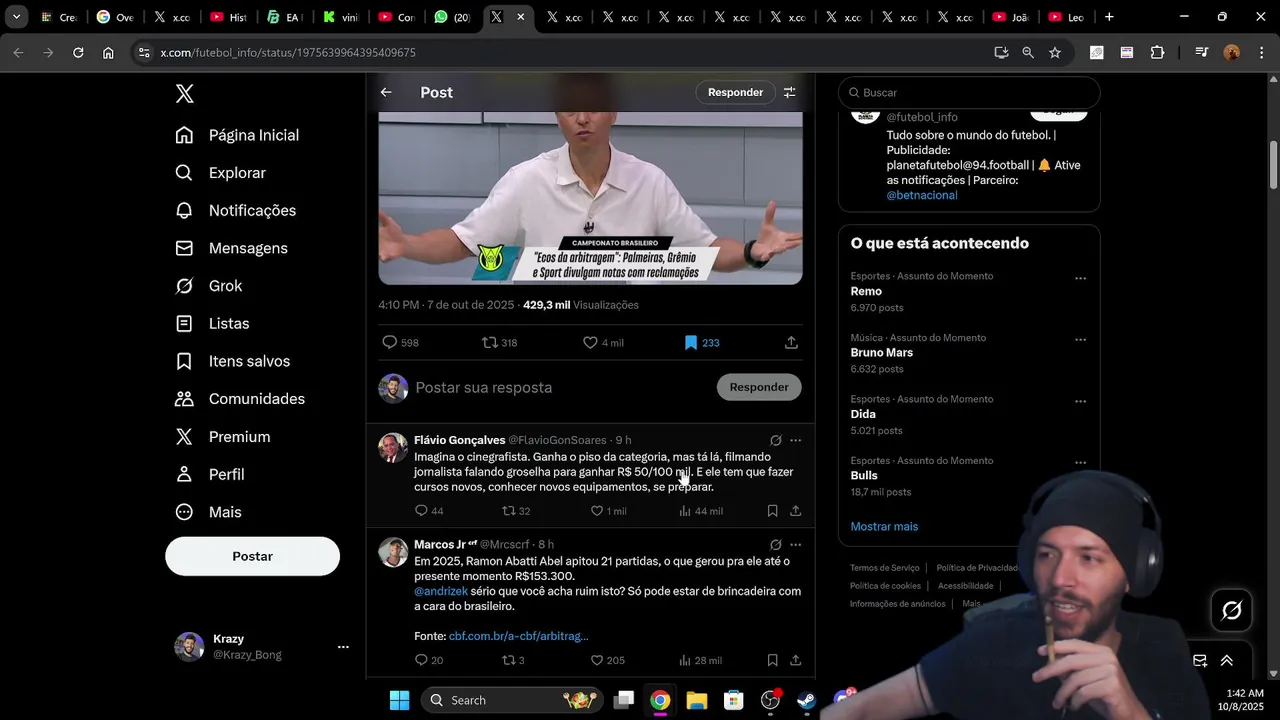Open the cbf.com.br source link
The height and width of the screenshot is (720, 1280).
point(518,636)
